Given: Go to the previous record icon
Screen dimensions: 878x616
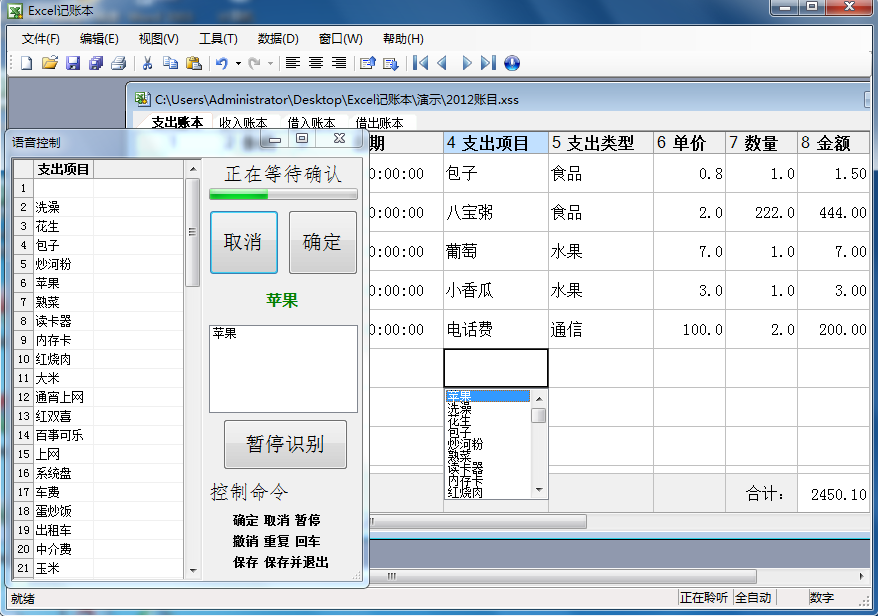Looking at the screenshot, I should (442, 63).
